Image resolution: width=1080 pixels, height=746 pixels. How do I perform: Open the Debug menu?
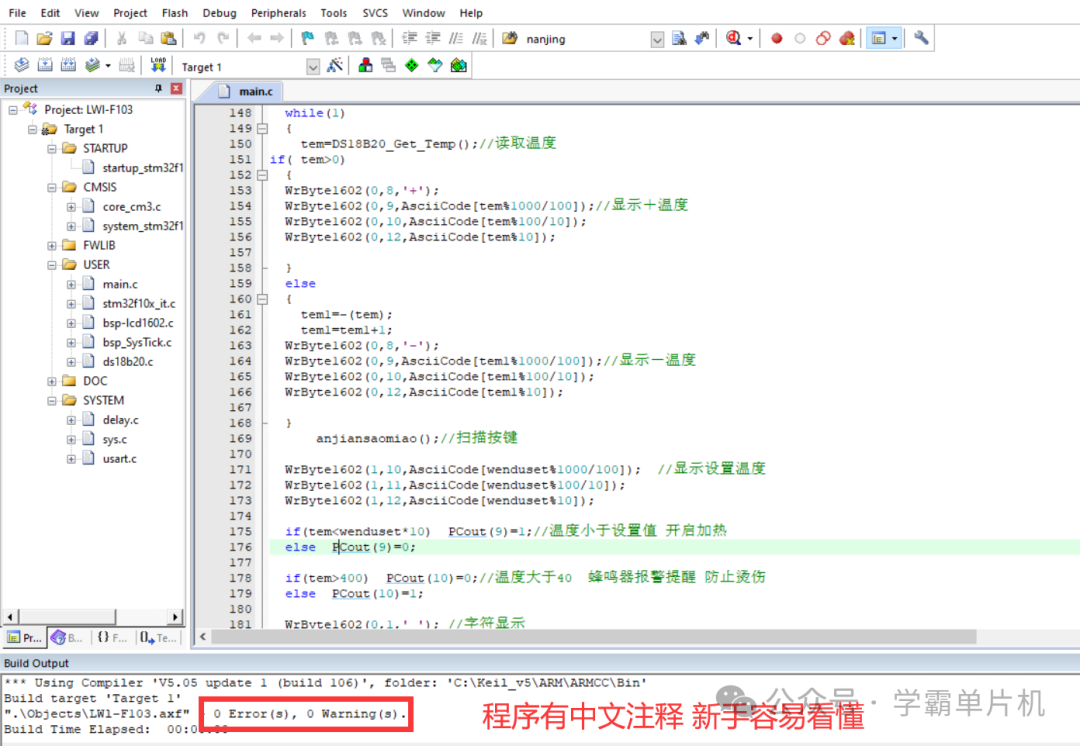[220, 12]
